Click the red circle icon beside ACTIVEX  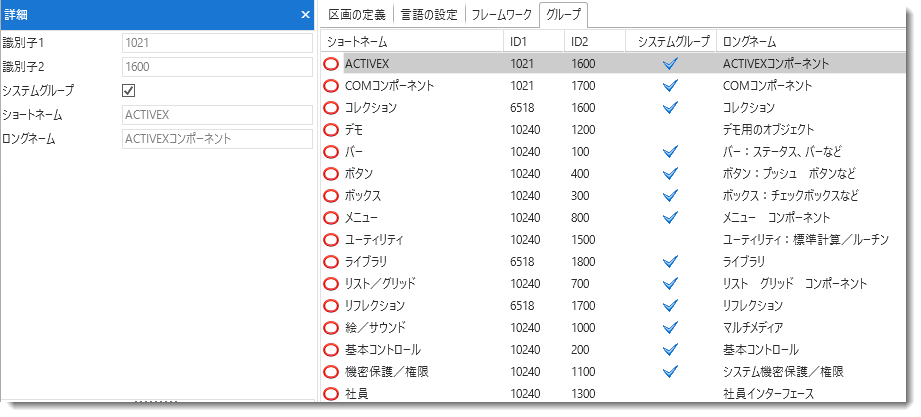coord(331,63)
